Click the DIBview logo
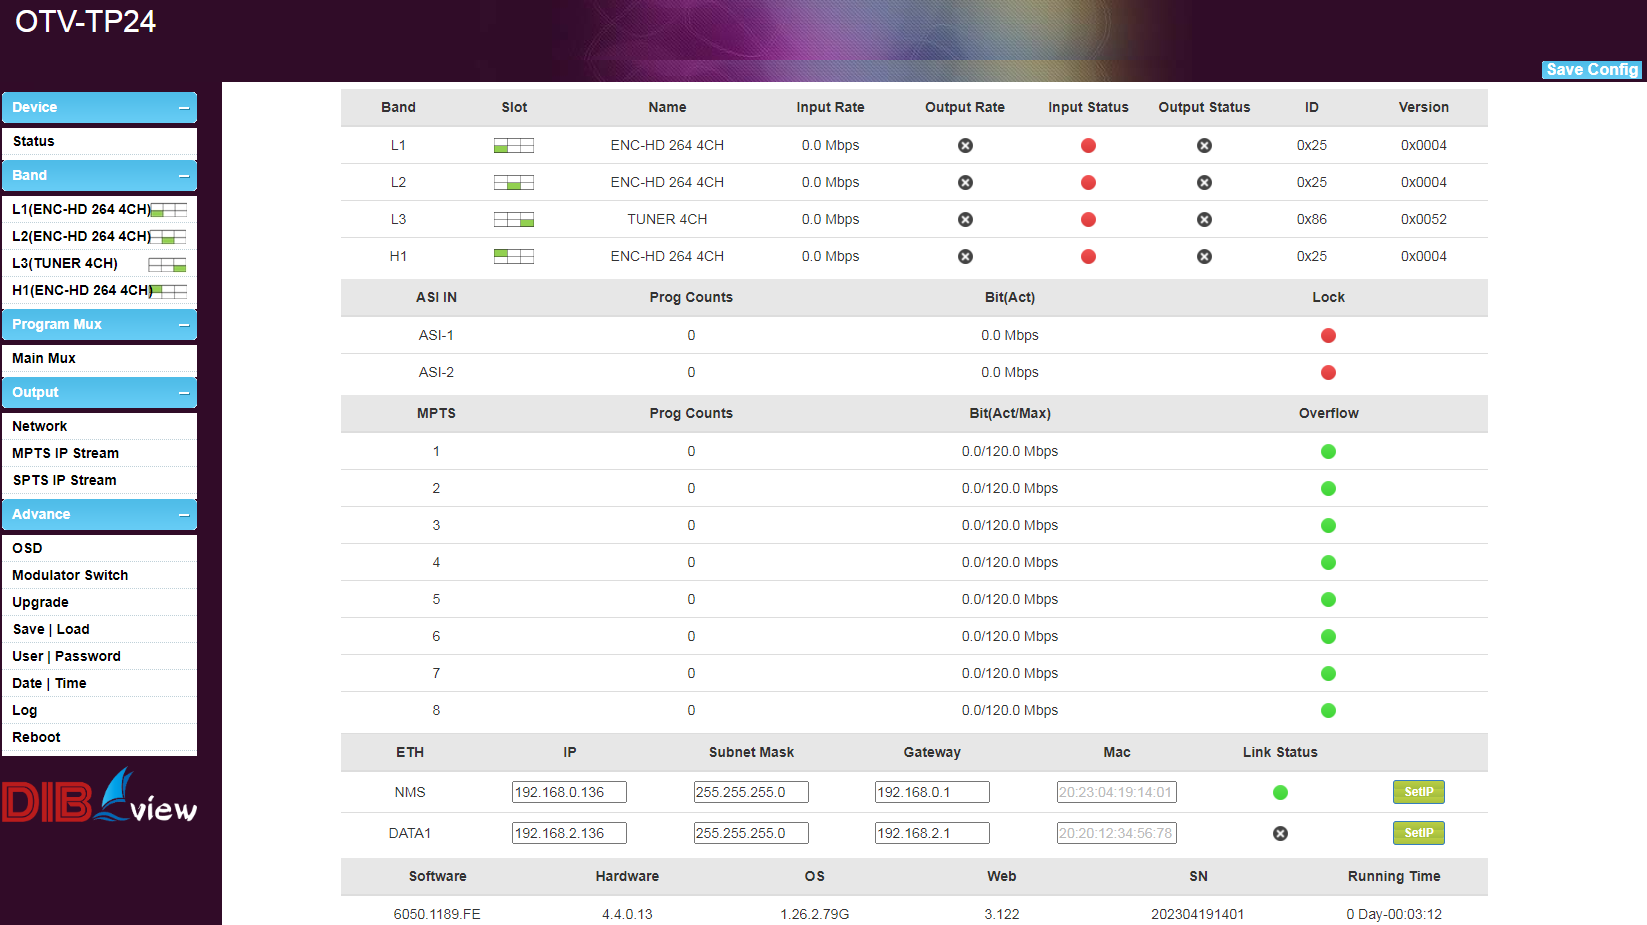 coord(99,797)
